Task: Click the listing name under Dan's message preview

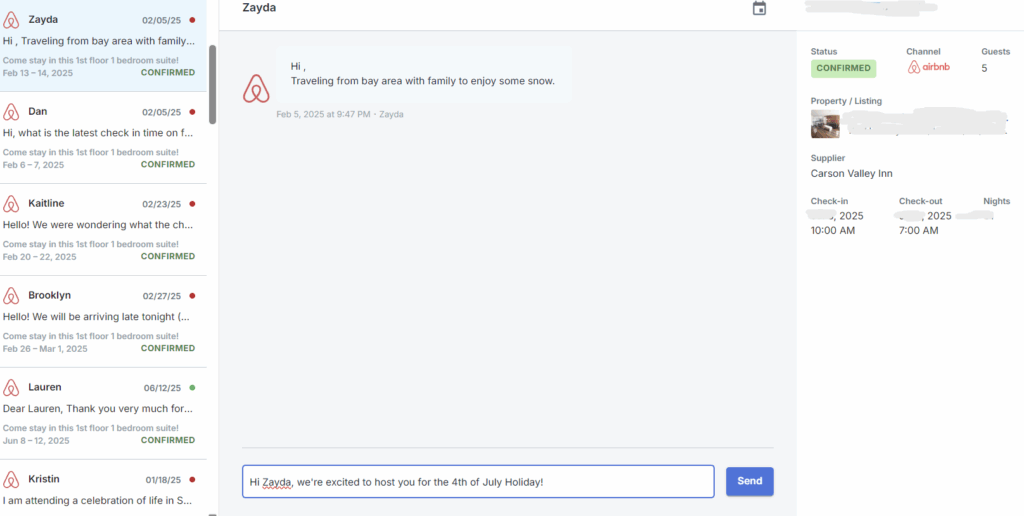Action: coord(91,152)
